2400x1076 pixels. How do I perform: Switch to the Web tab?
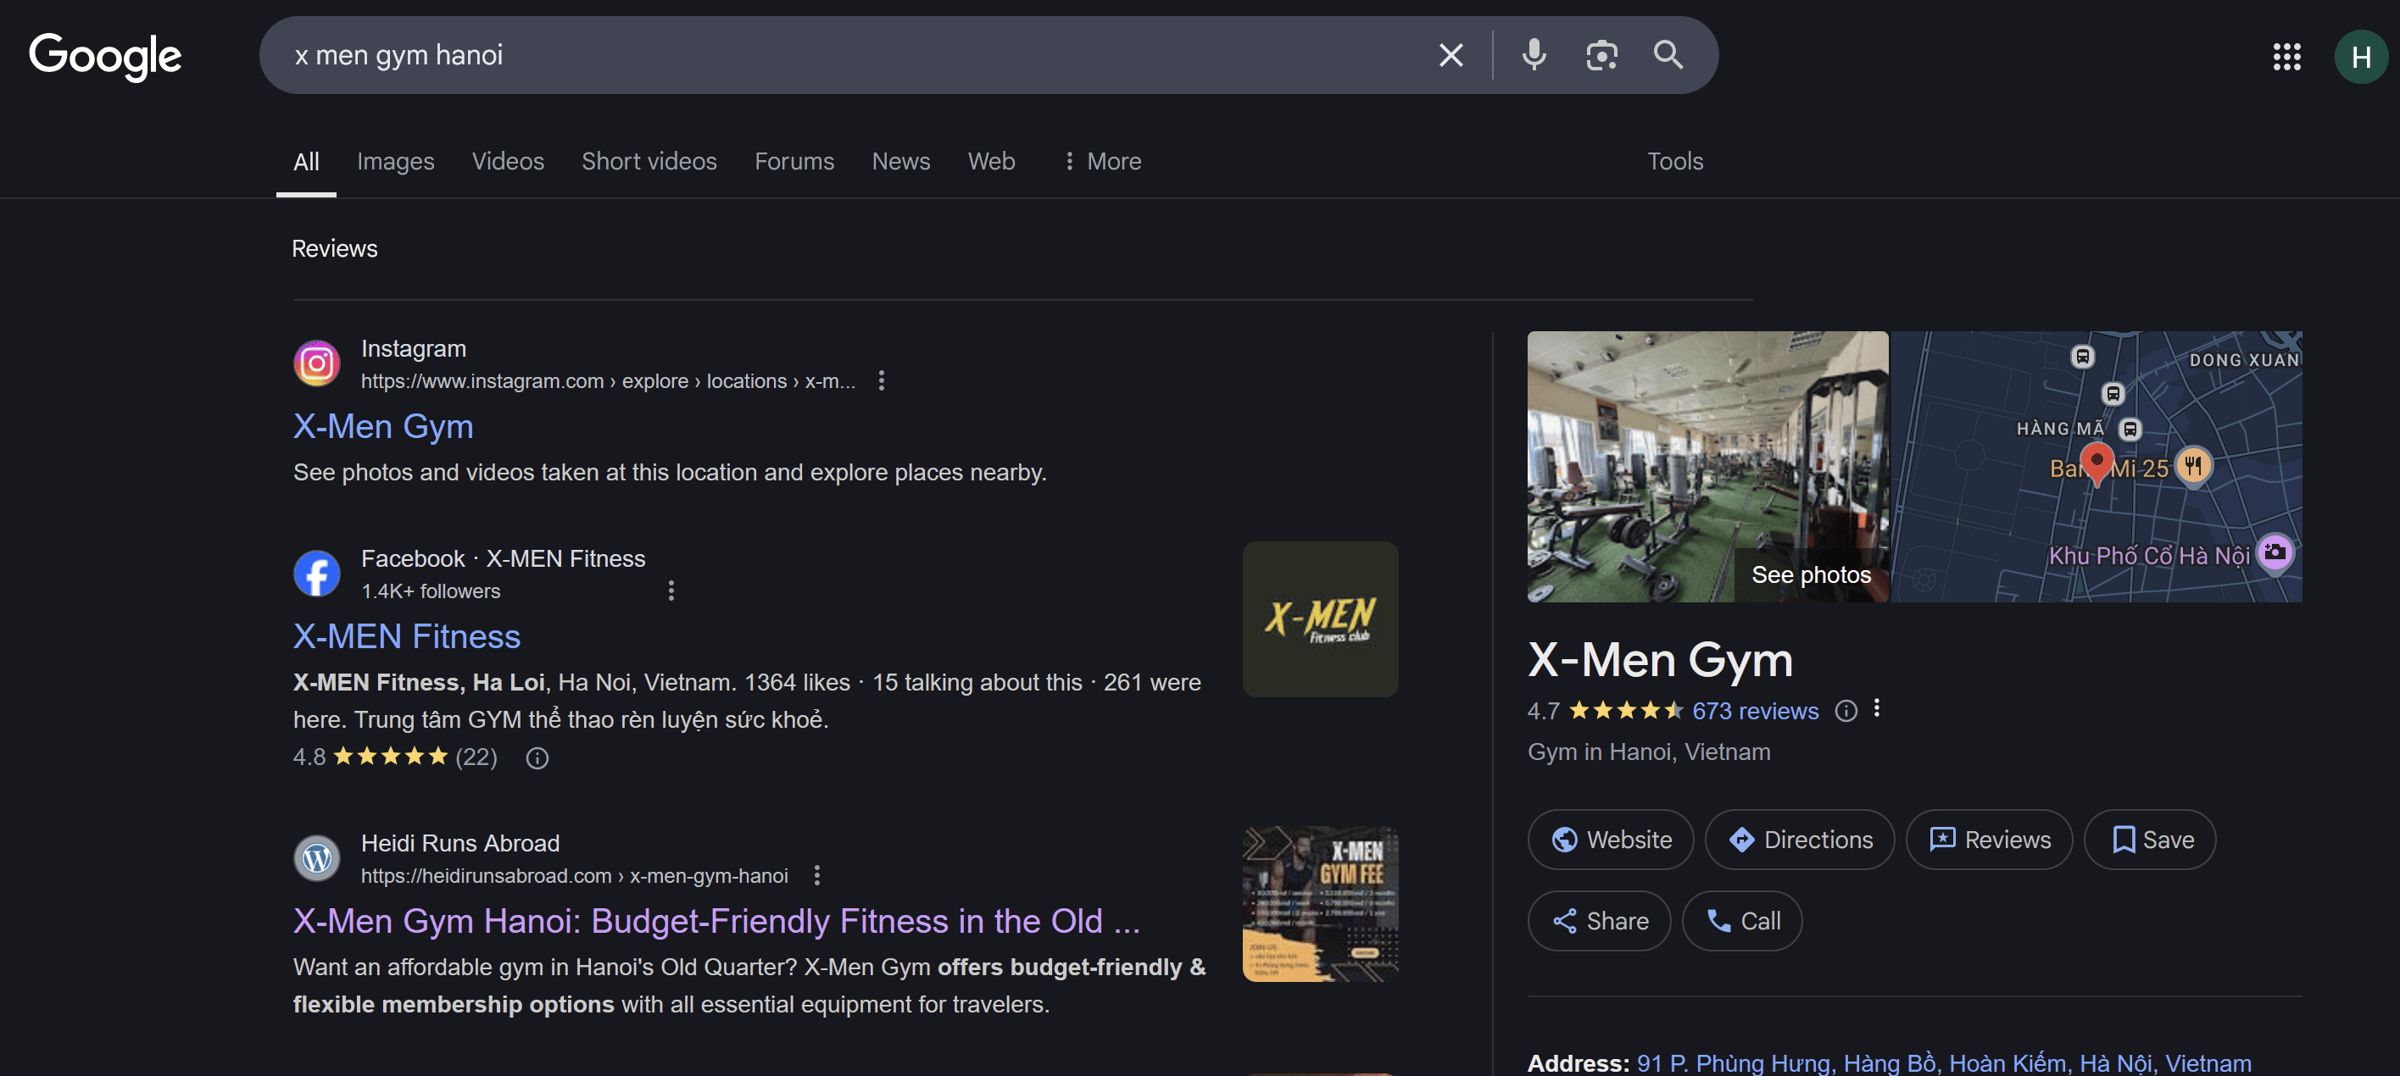tap(991, 161)
